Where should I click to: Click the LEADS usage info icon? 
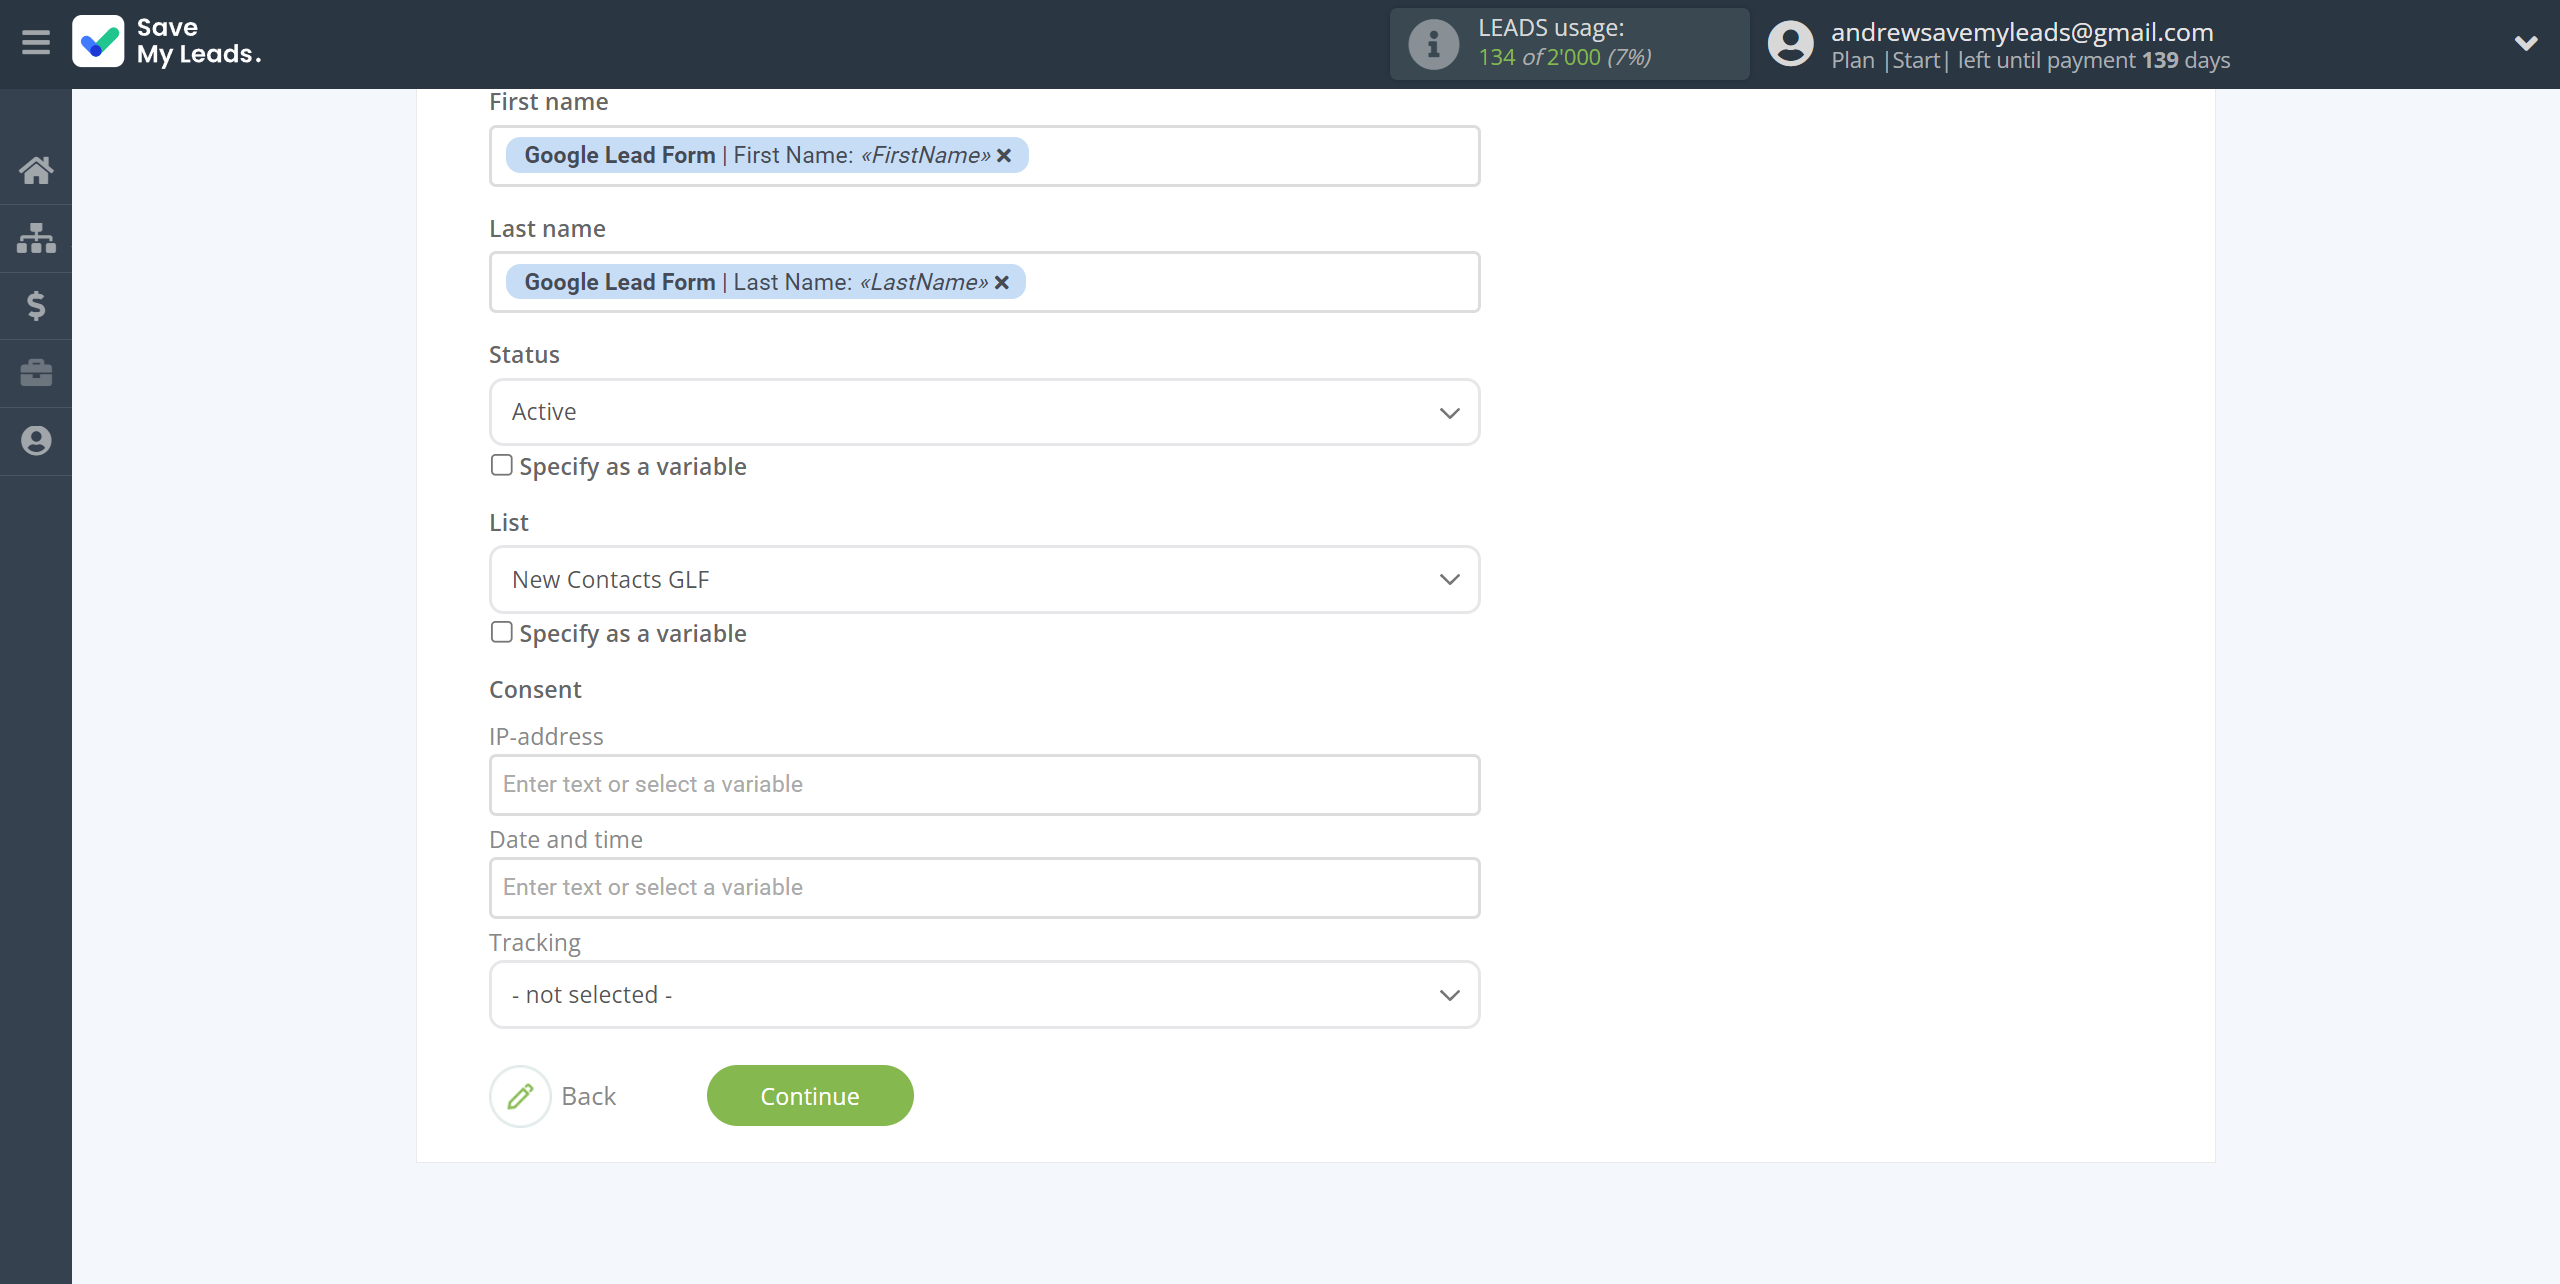point(1433,44)
